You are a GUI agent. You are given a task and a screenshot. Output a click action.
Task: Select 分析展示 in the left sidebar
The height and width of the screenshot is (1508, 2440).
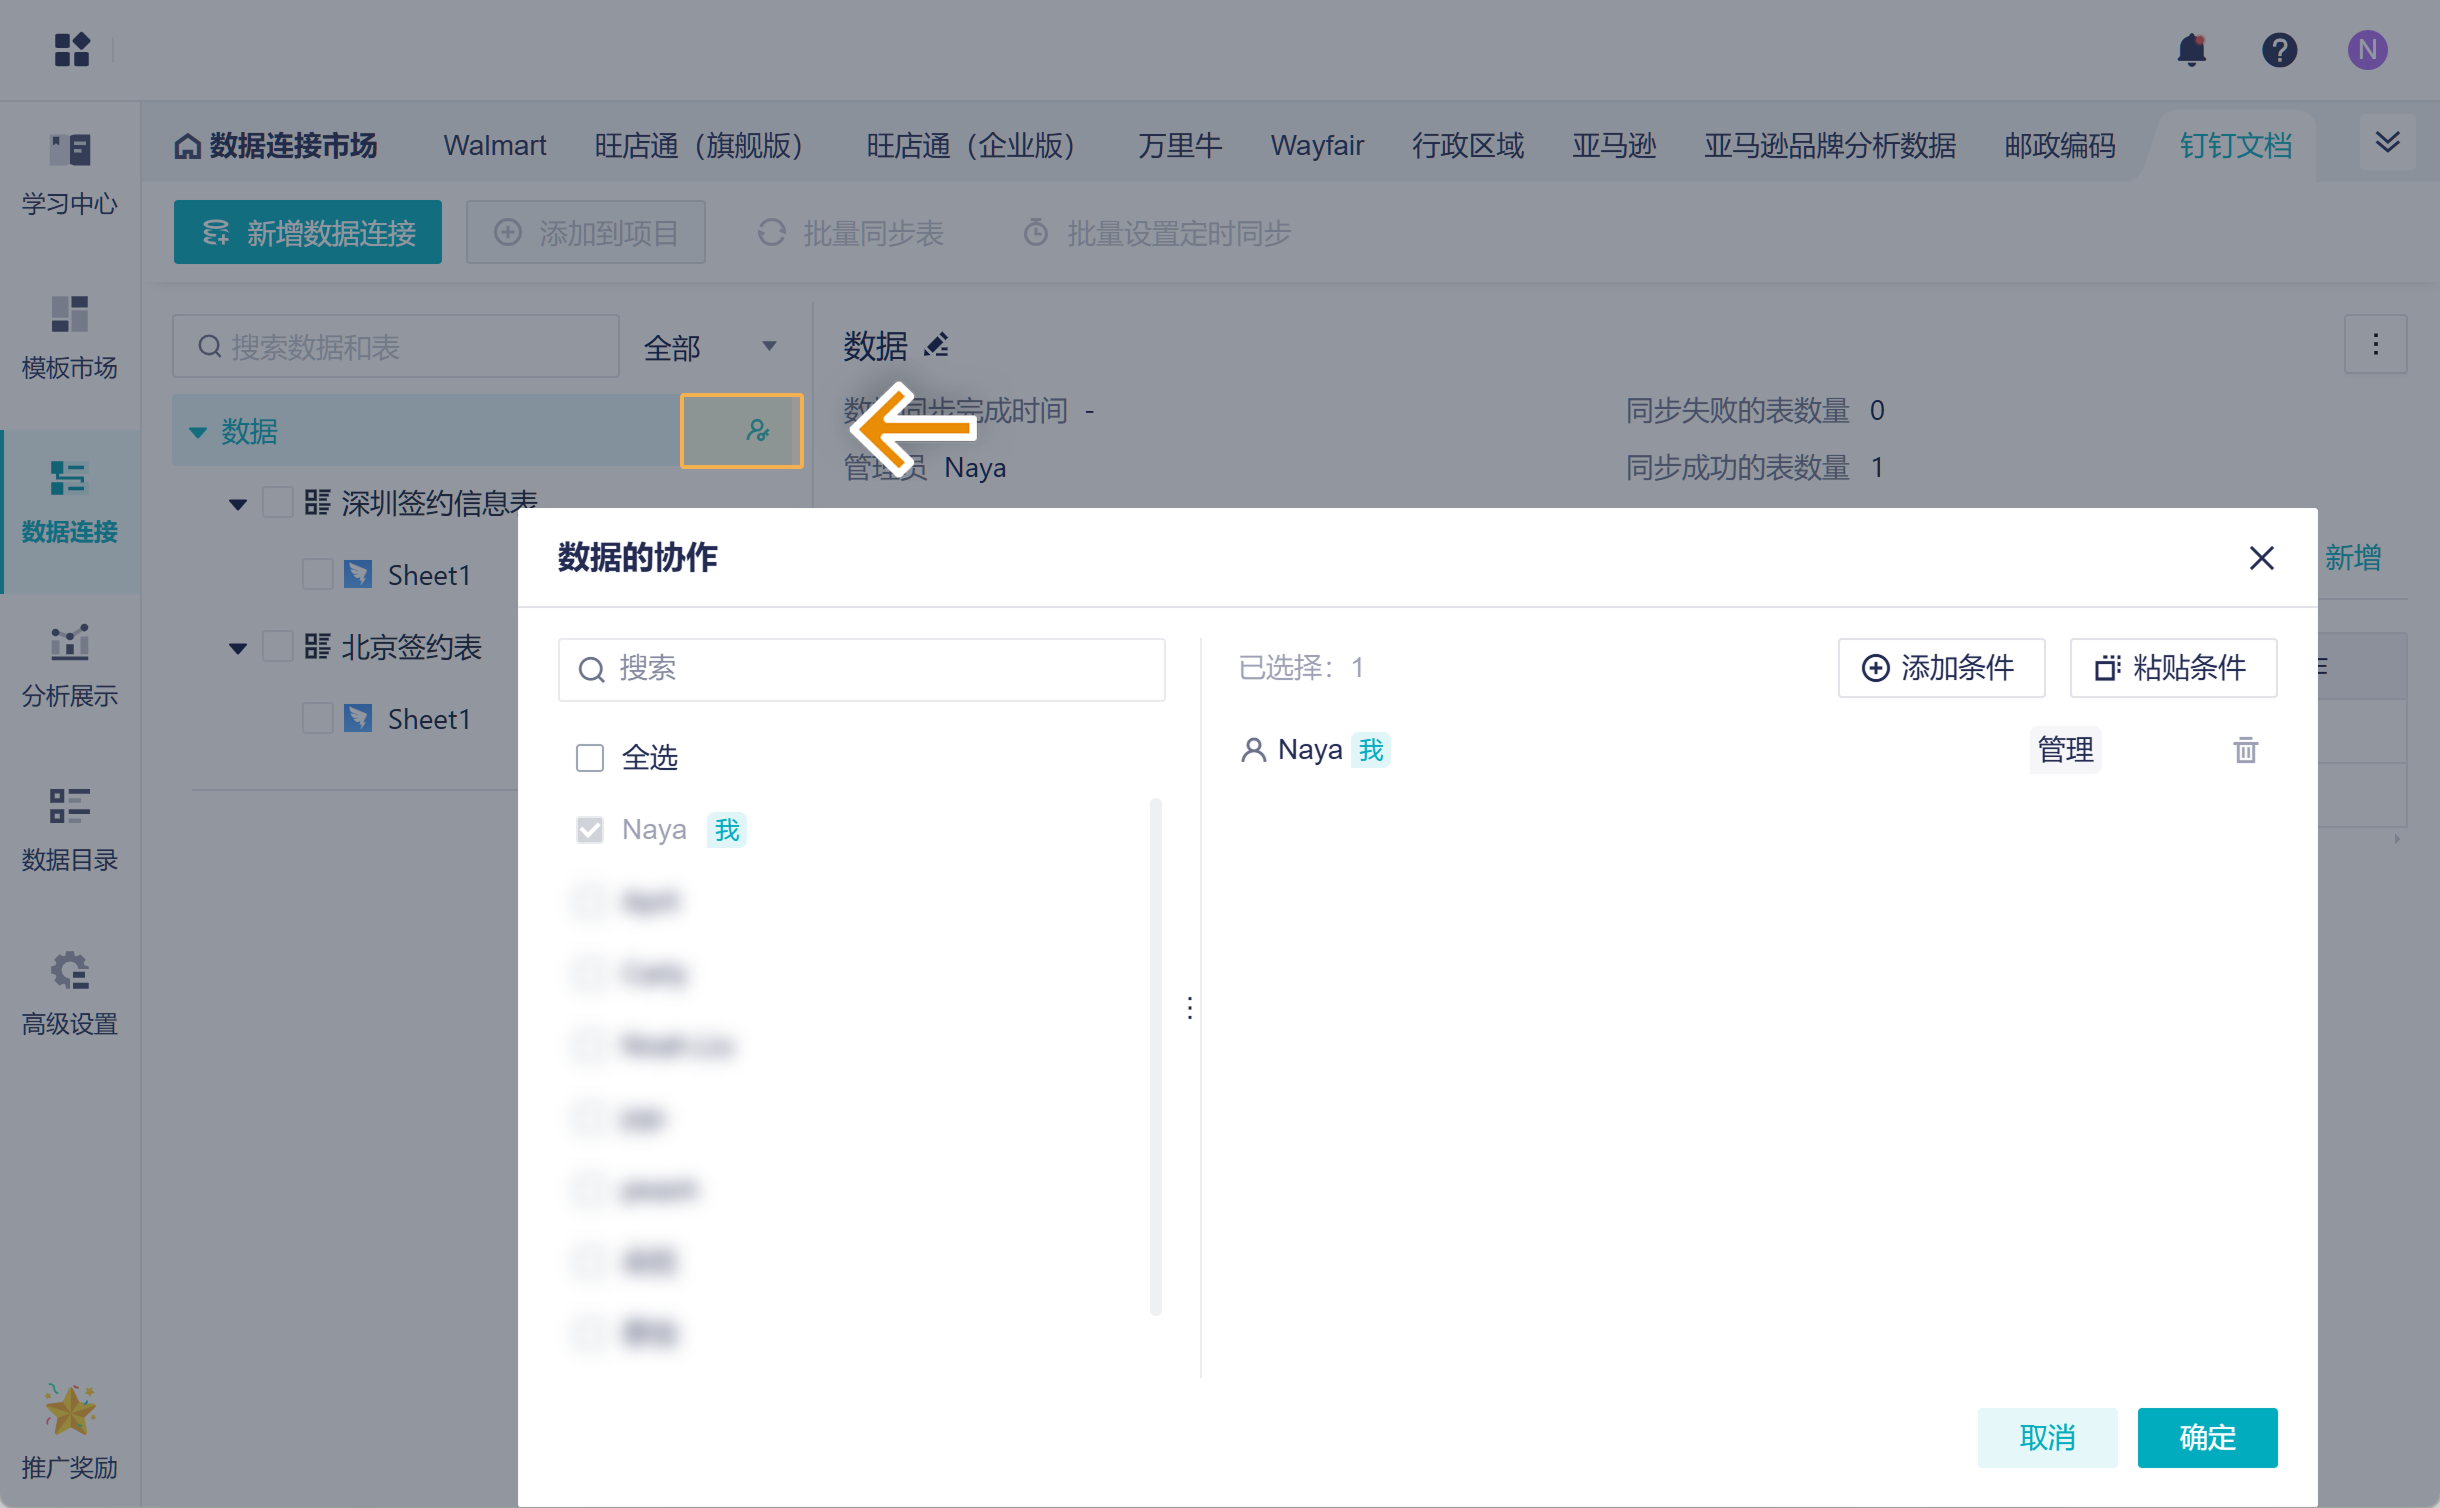(68, 665)
